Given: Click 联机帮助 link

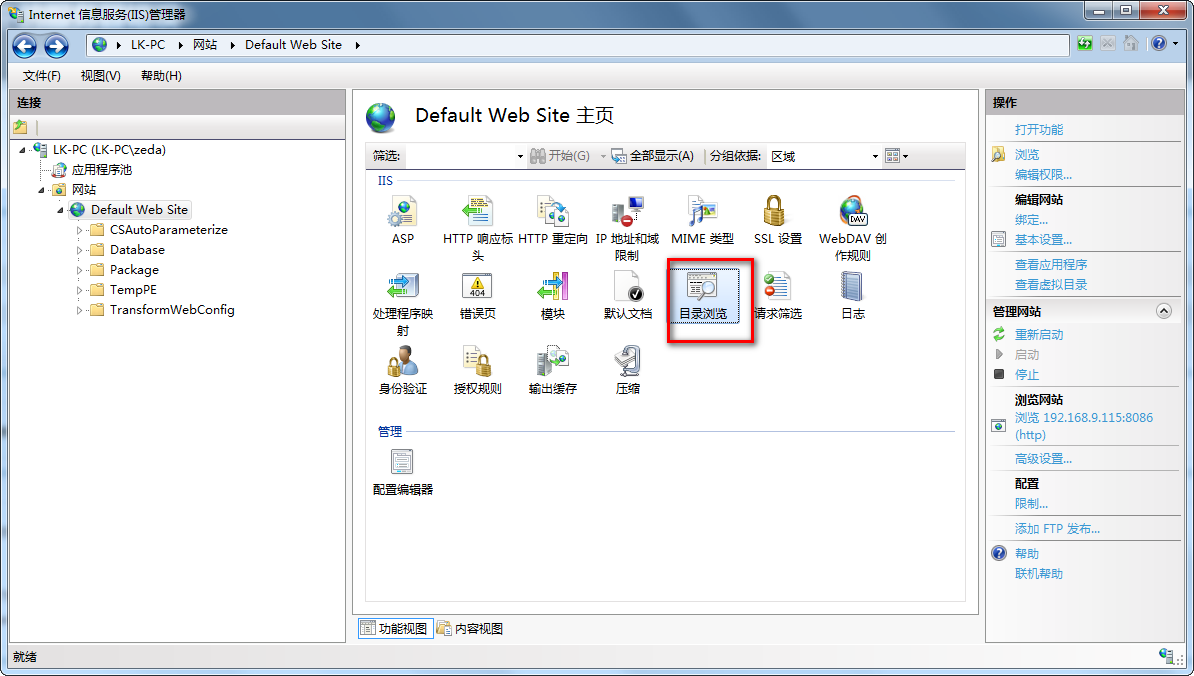Looking at the screenshot, I should point(1039,573).
